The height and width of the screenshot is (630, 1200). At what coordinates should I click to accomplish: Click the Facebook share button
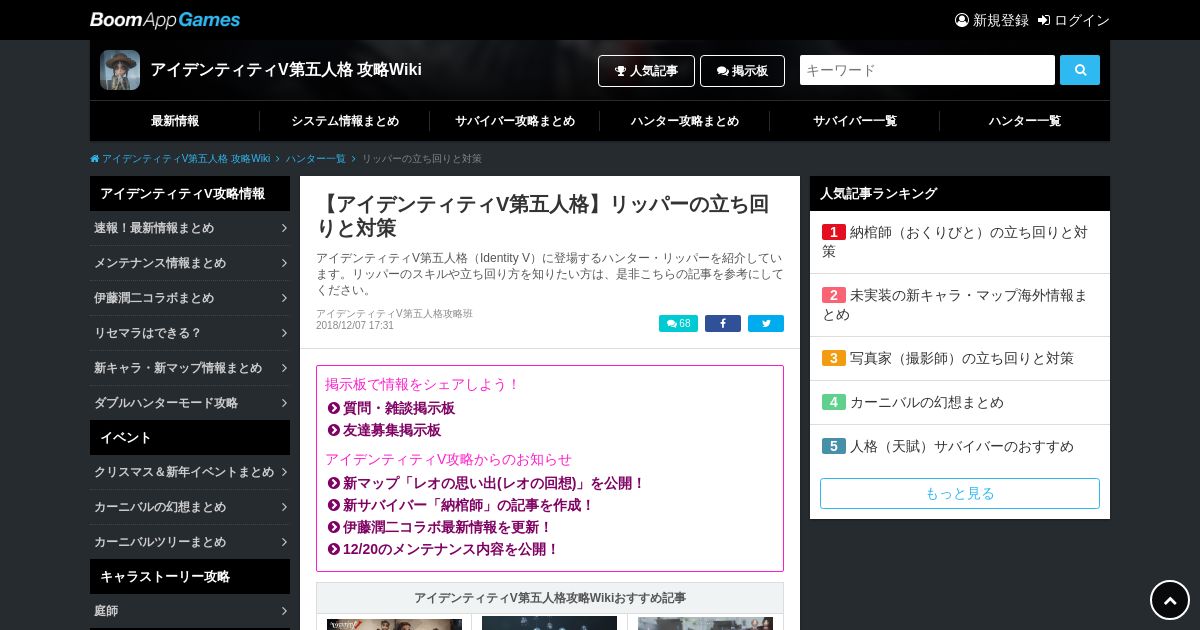723,324
